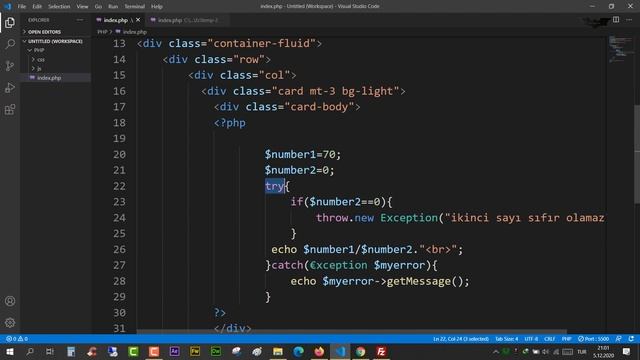640x360 pixels.
Task: Click PHP in the breadcrumb
Action: point(102,32)
